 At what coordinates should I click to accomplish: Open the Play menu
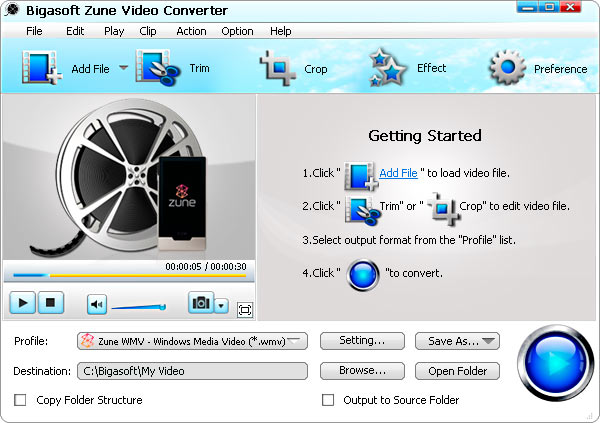[x=114, y=31]
